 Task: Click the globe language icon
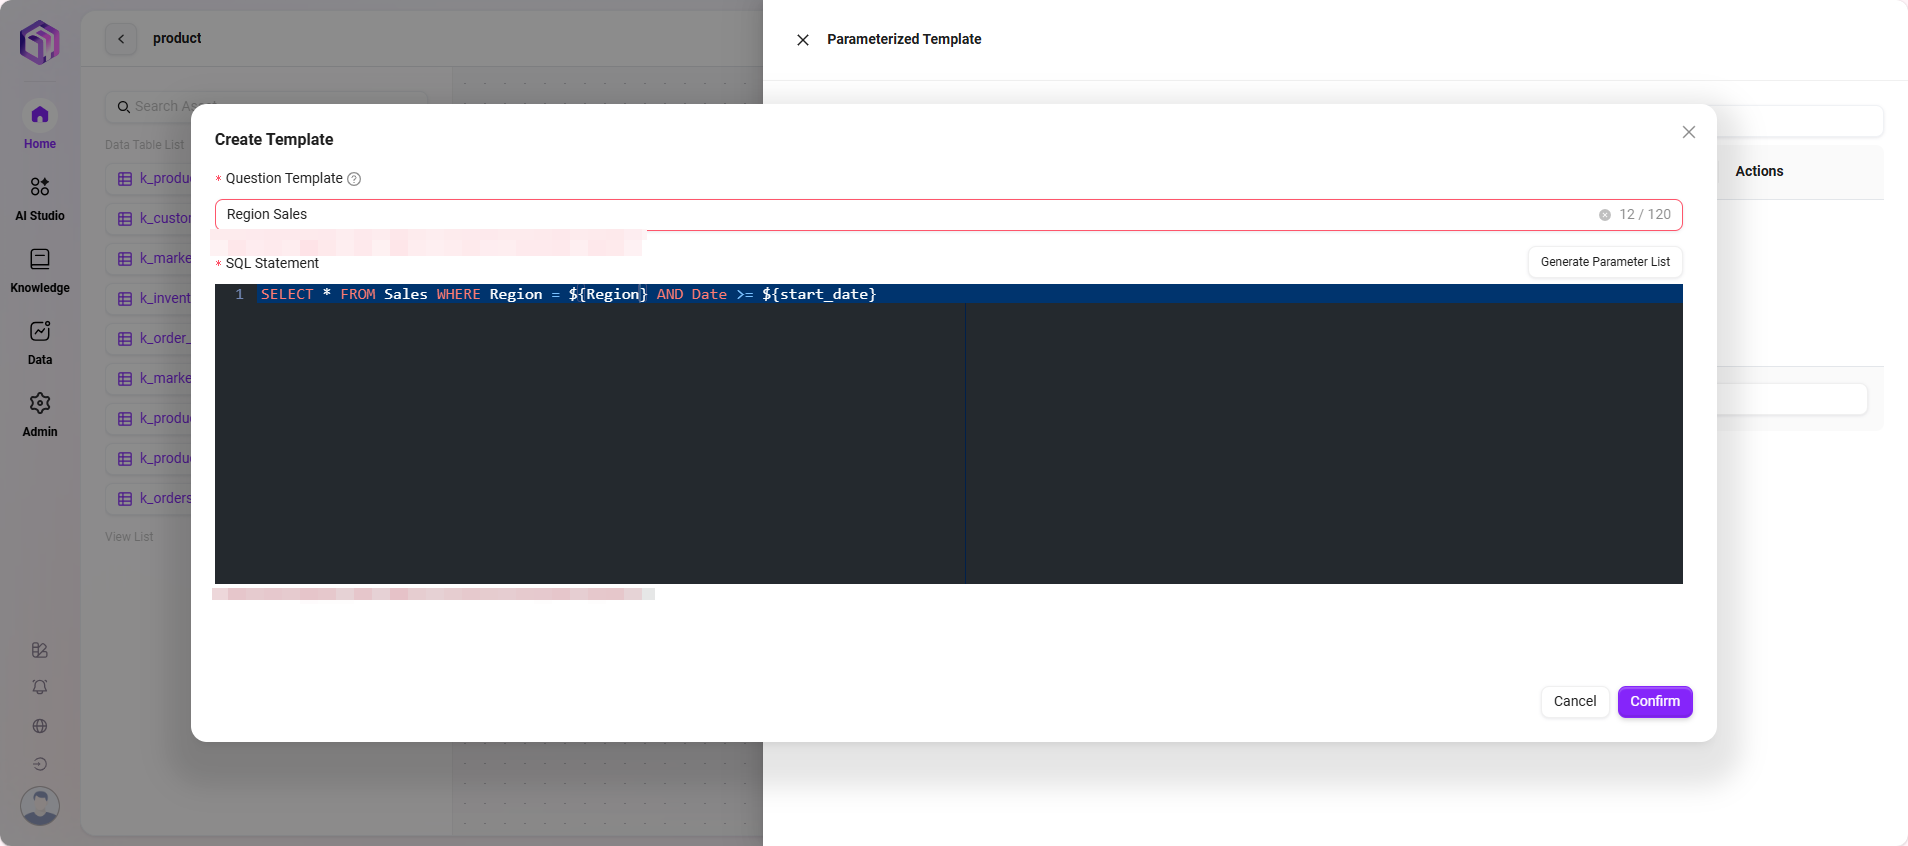point(40,726)
